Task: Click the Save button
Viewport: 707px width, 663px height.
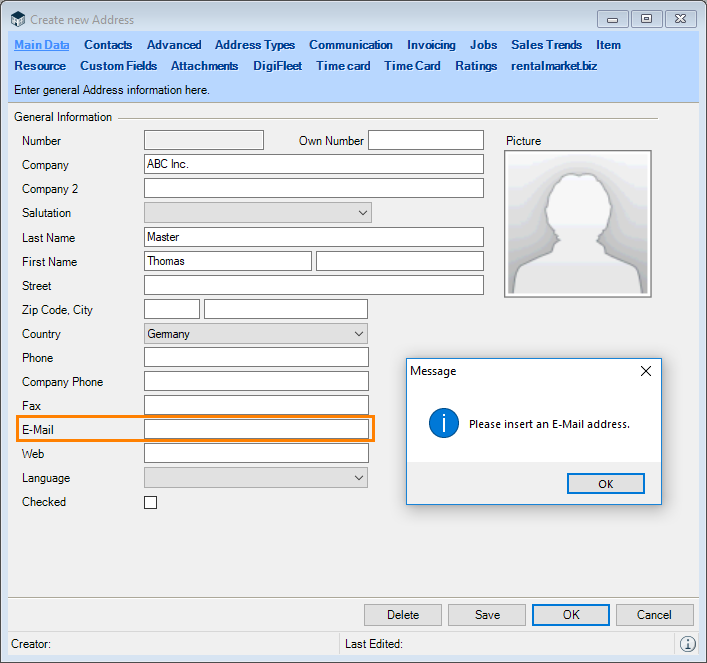Action: click(x=487, y=615)
